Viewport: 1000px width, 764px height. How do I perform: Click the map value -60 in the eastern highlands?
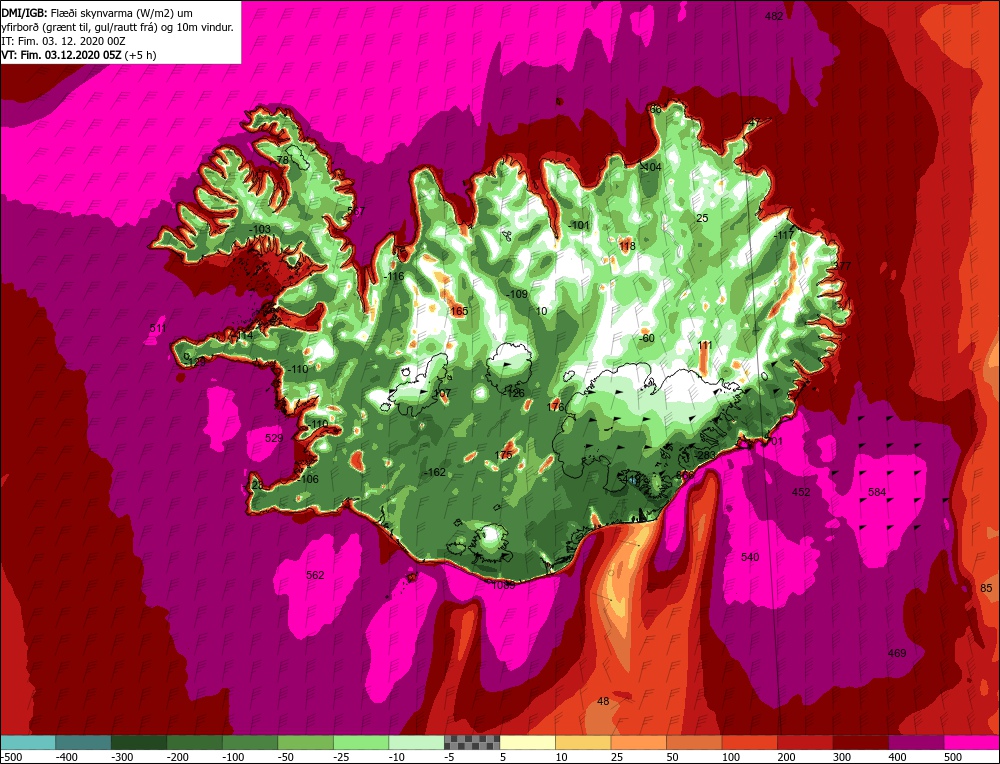coord(647,338)
